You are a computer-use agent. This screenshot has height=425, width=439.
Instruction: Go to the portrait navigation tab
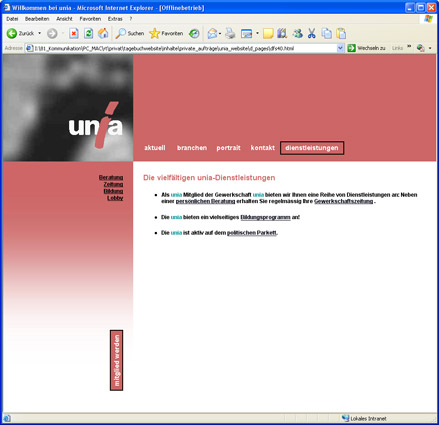(x=228, y=148)
